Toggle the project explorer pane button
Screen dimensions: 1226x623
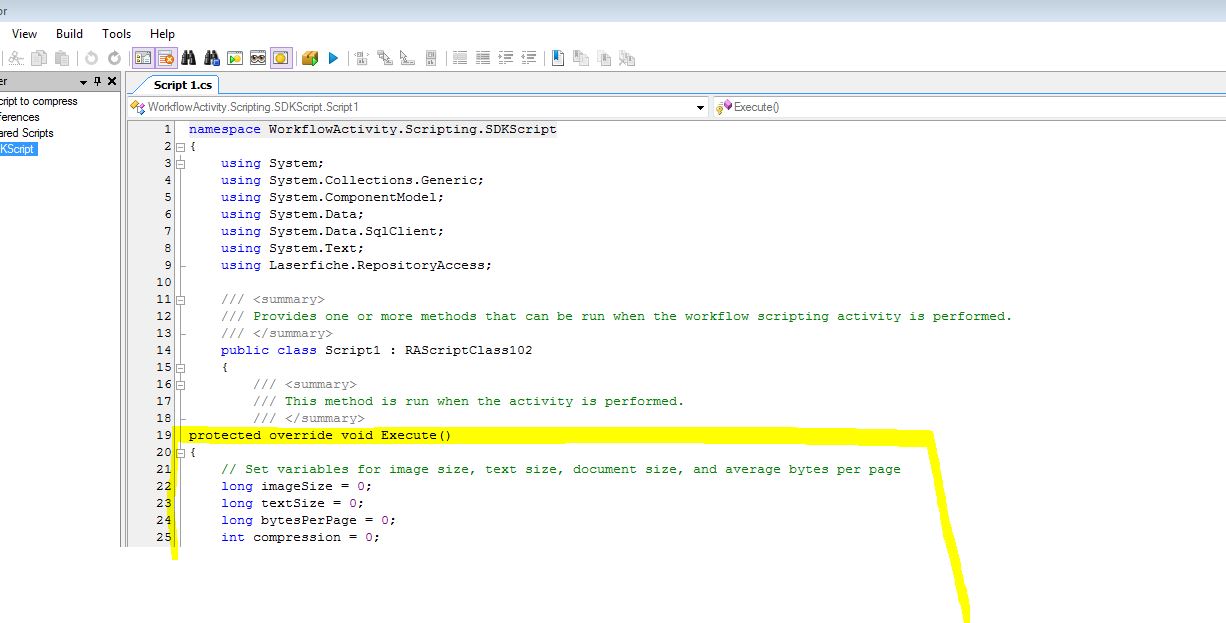click(x=143, y=58)
